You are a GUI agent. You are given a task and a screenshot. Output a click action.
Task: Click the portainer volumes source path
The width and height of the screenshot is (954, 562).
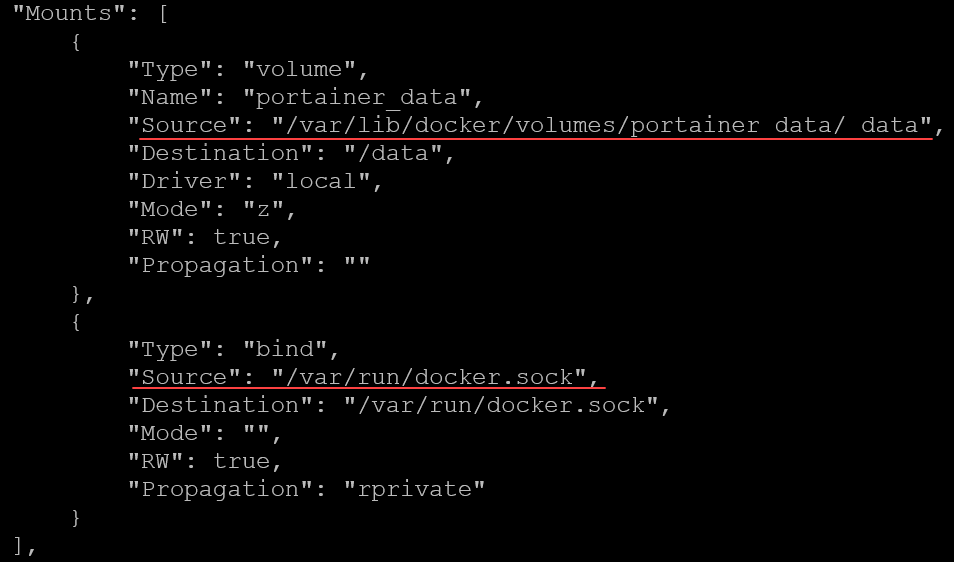(602, 126)
